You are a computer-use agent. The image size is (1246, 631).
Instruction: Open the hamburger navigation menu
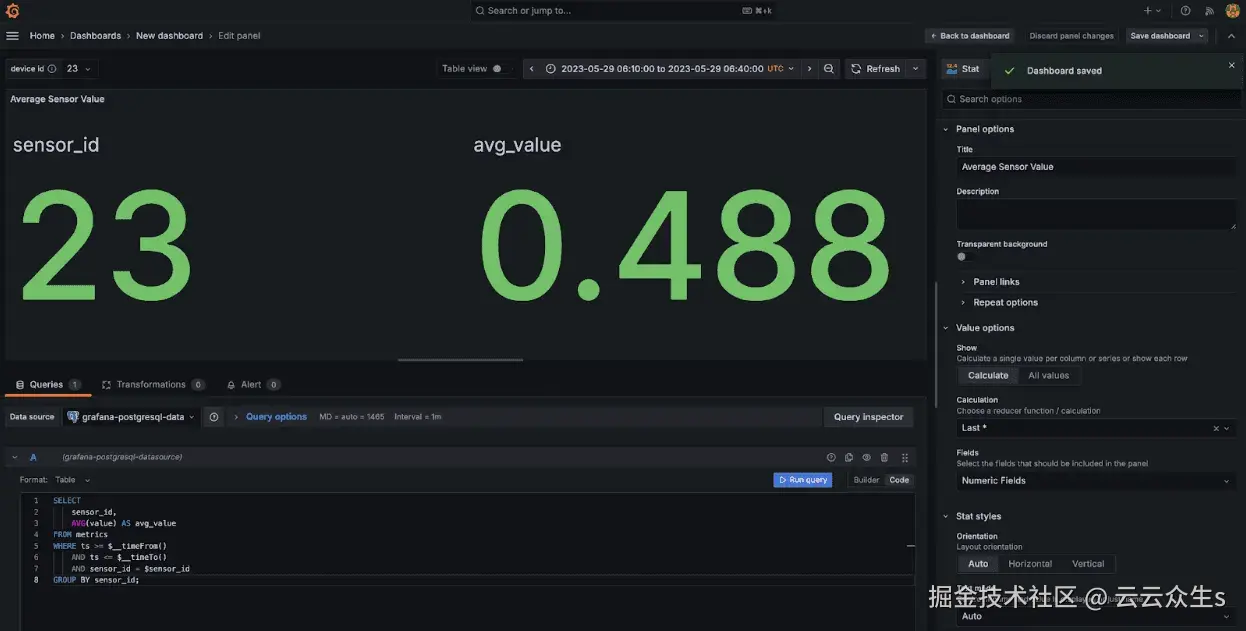coord(13,36)
